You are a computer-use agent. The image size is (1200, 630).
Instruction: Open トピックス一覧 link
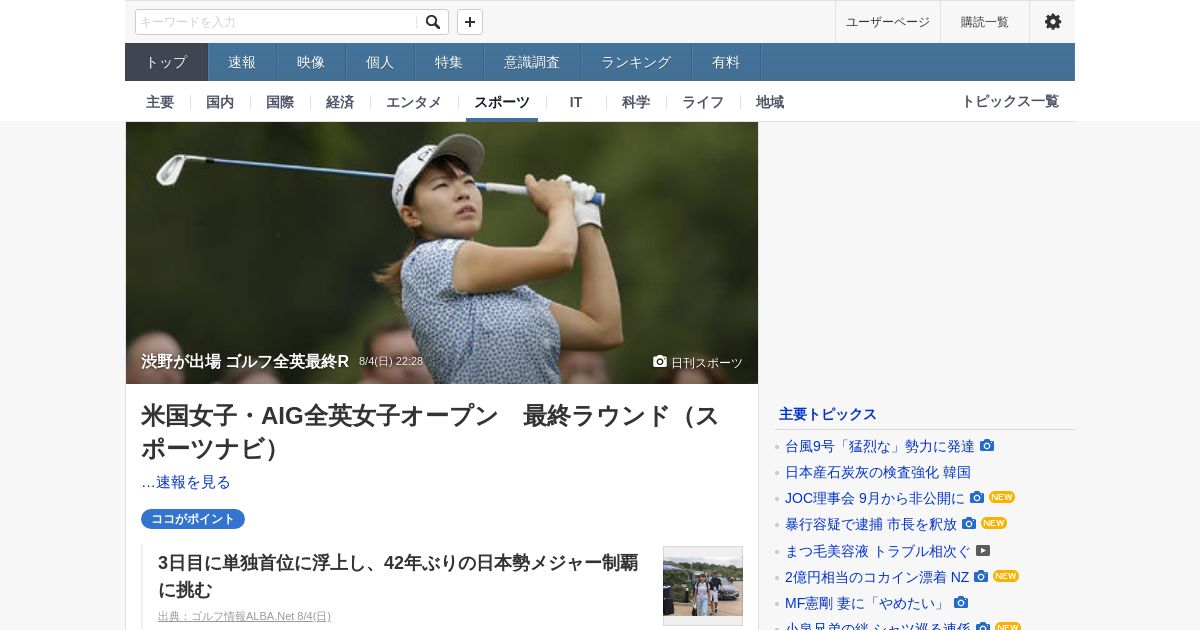(x=1010, y=101)
